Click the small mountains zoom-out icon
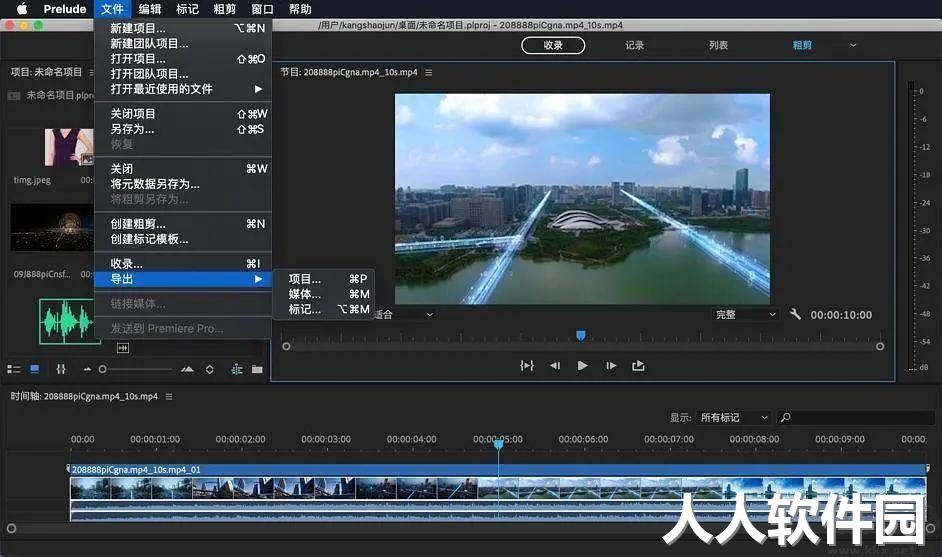 88,369
